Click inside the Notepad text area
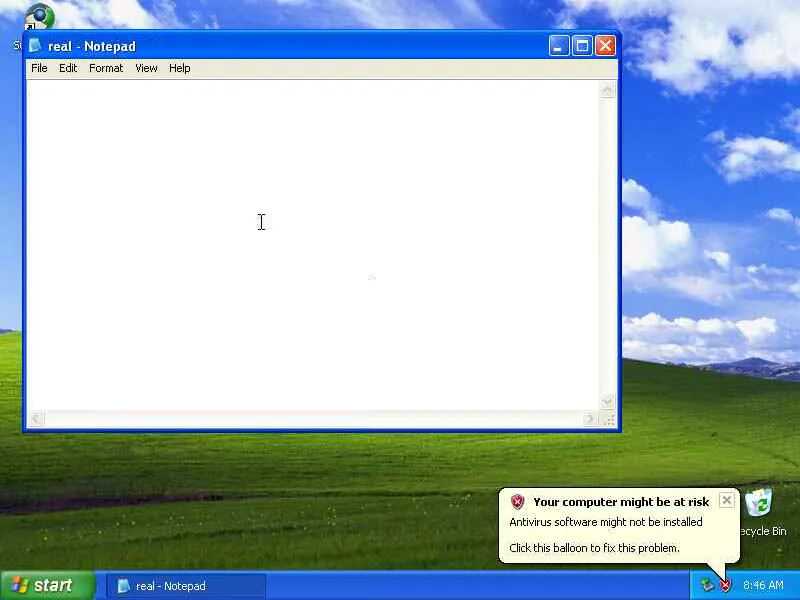 click(x=312, y=245)
